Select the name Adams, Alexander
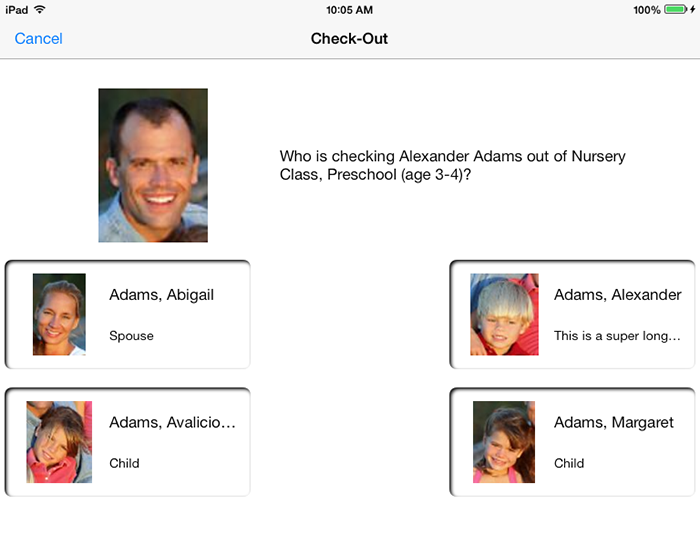This screenshot has width=700, height=546. [x=617, y=295]
